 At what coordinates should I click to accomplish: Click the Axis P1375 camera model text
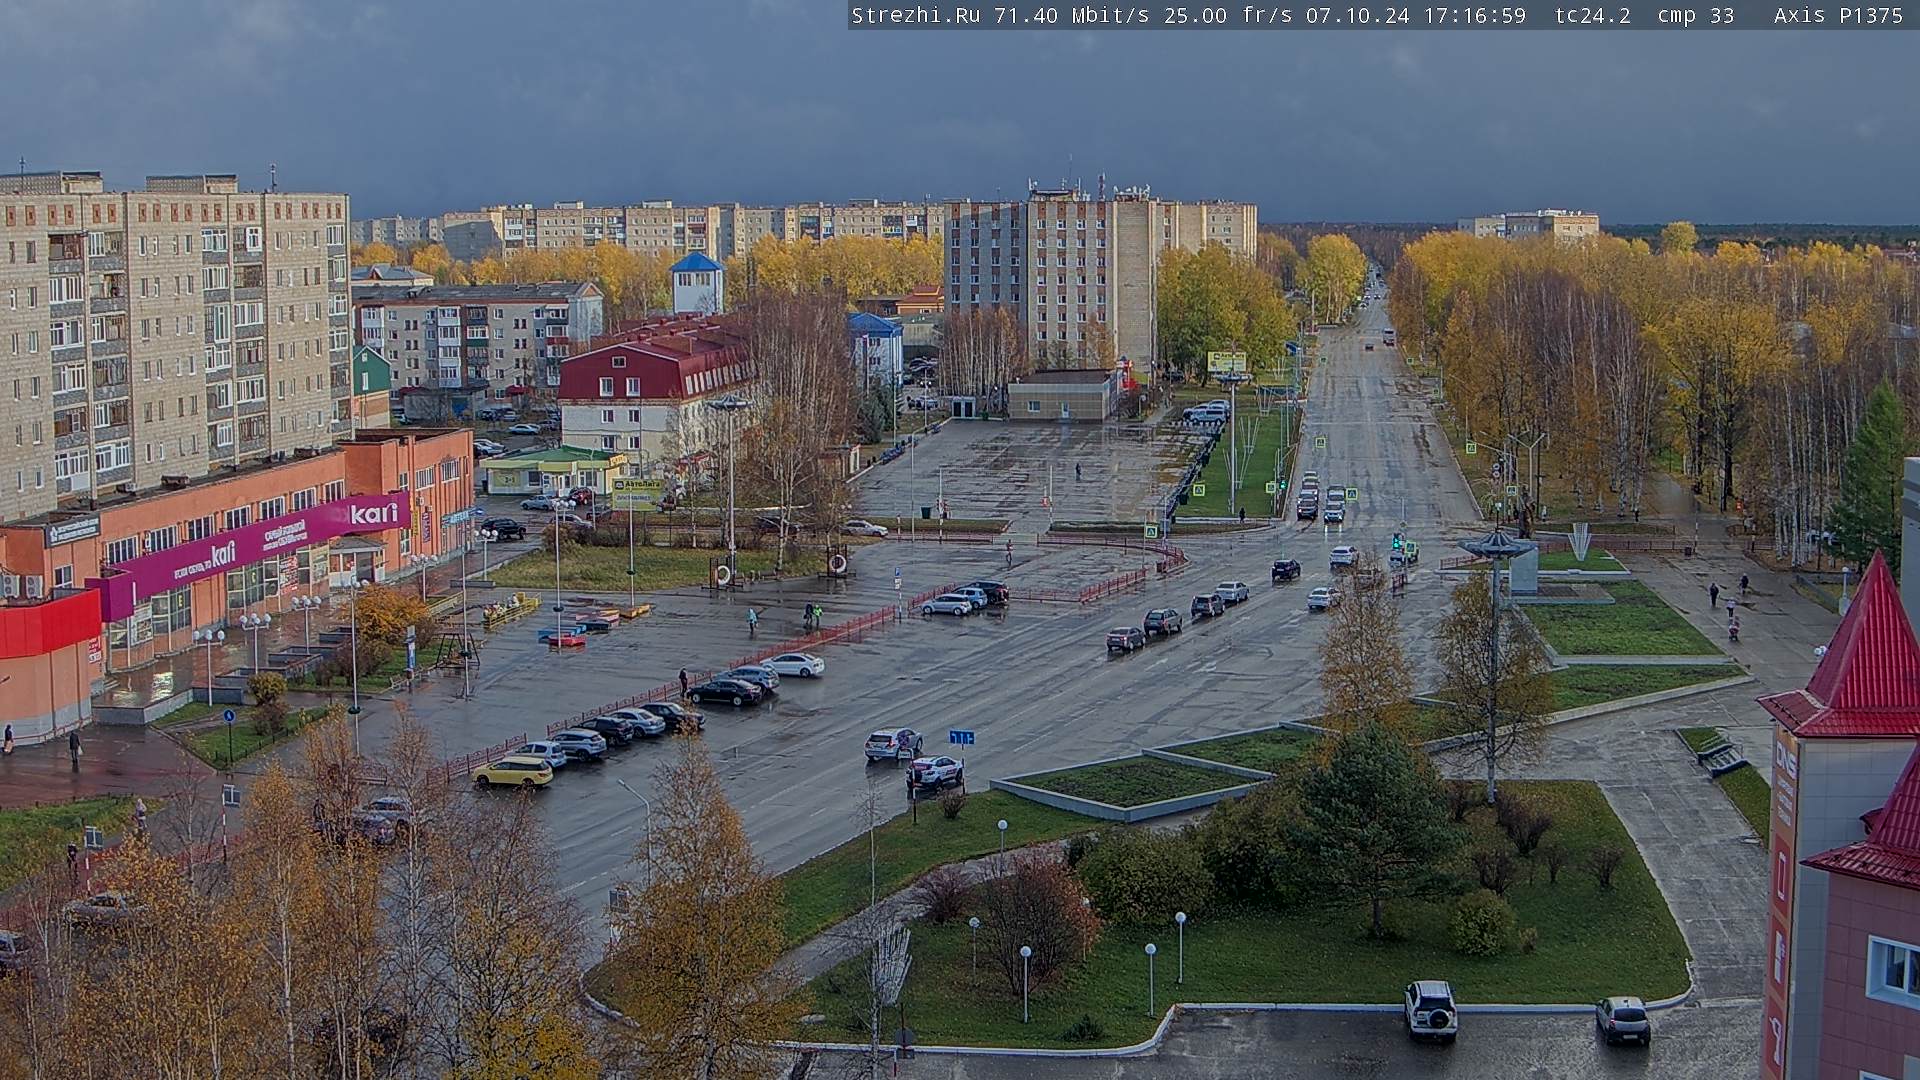coord(1839,15)
